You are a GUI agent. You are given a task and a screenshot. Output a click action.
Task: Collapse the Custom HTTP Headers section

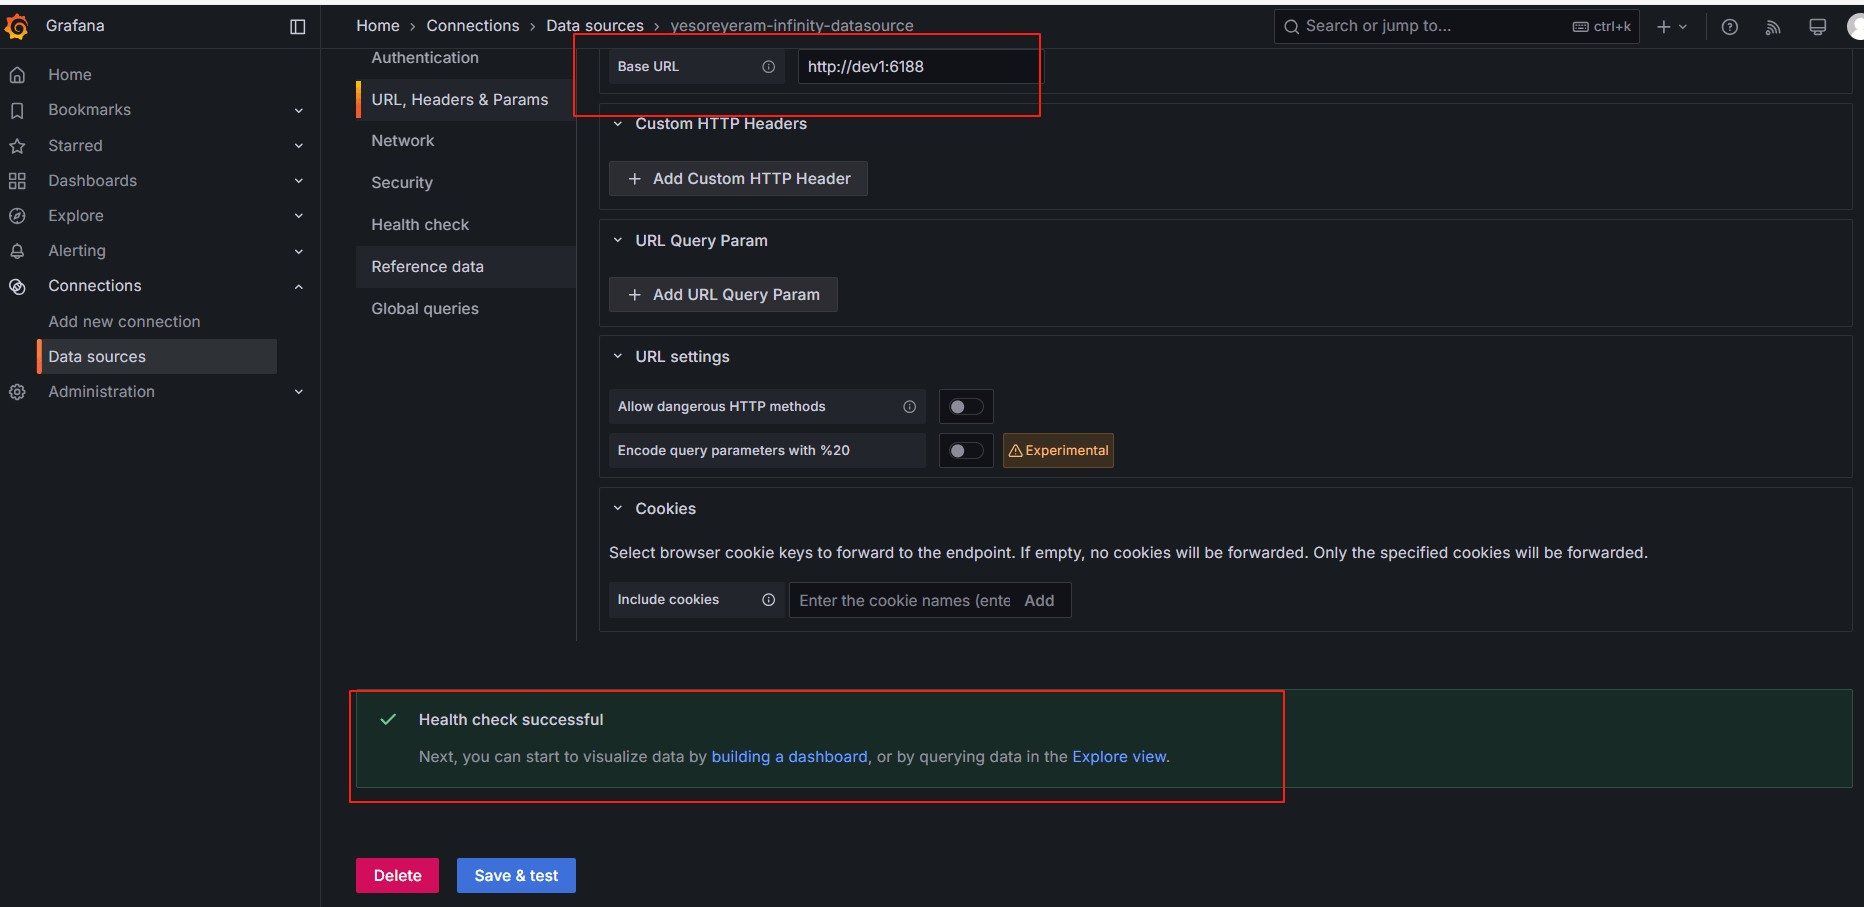coord(618,124)
